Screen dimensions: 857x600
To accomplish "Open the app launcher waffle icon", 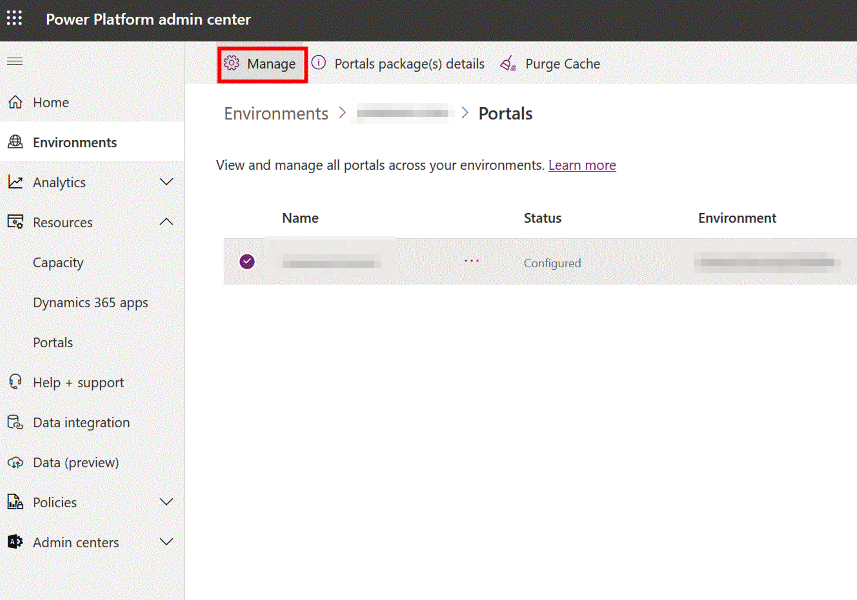I will [15, 18].
